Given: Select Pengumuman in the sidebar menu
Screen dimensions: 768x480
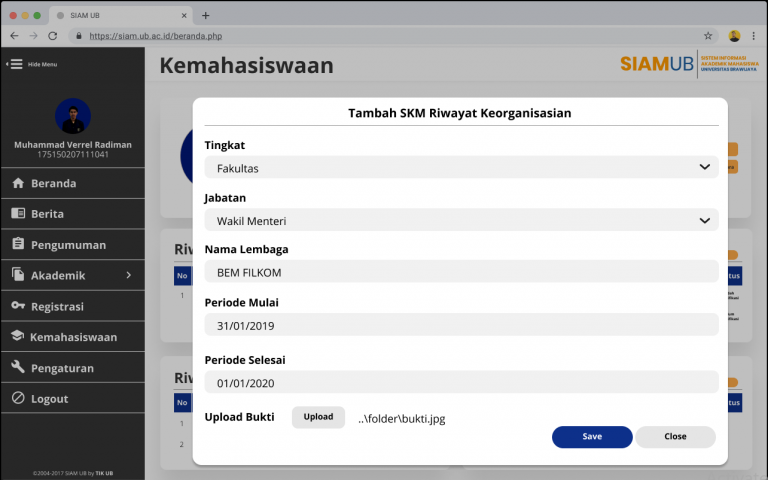Looking at the screenshot, I should (73, 244).
